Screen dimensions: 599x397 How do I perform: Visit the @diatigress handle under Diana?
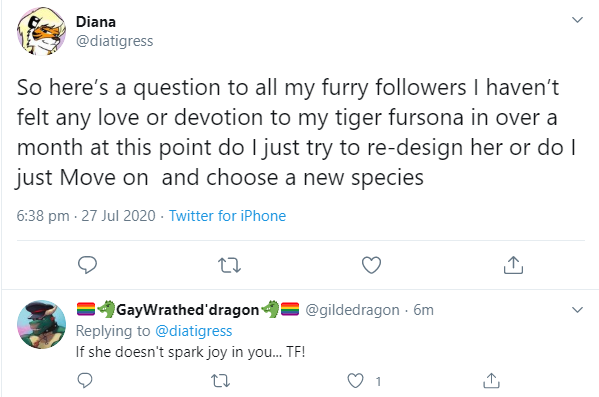115,41
